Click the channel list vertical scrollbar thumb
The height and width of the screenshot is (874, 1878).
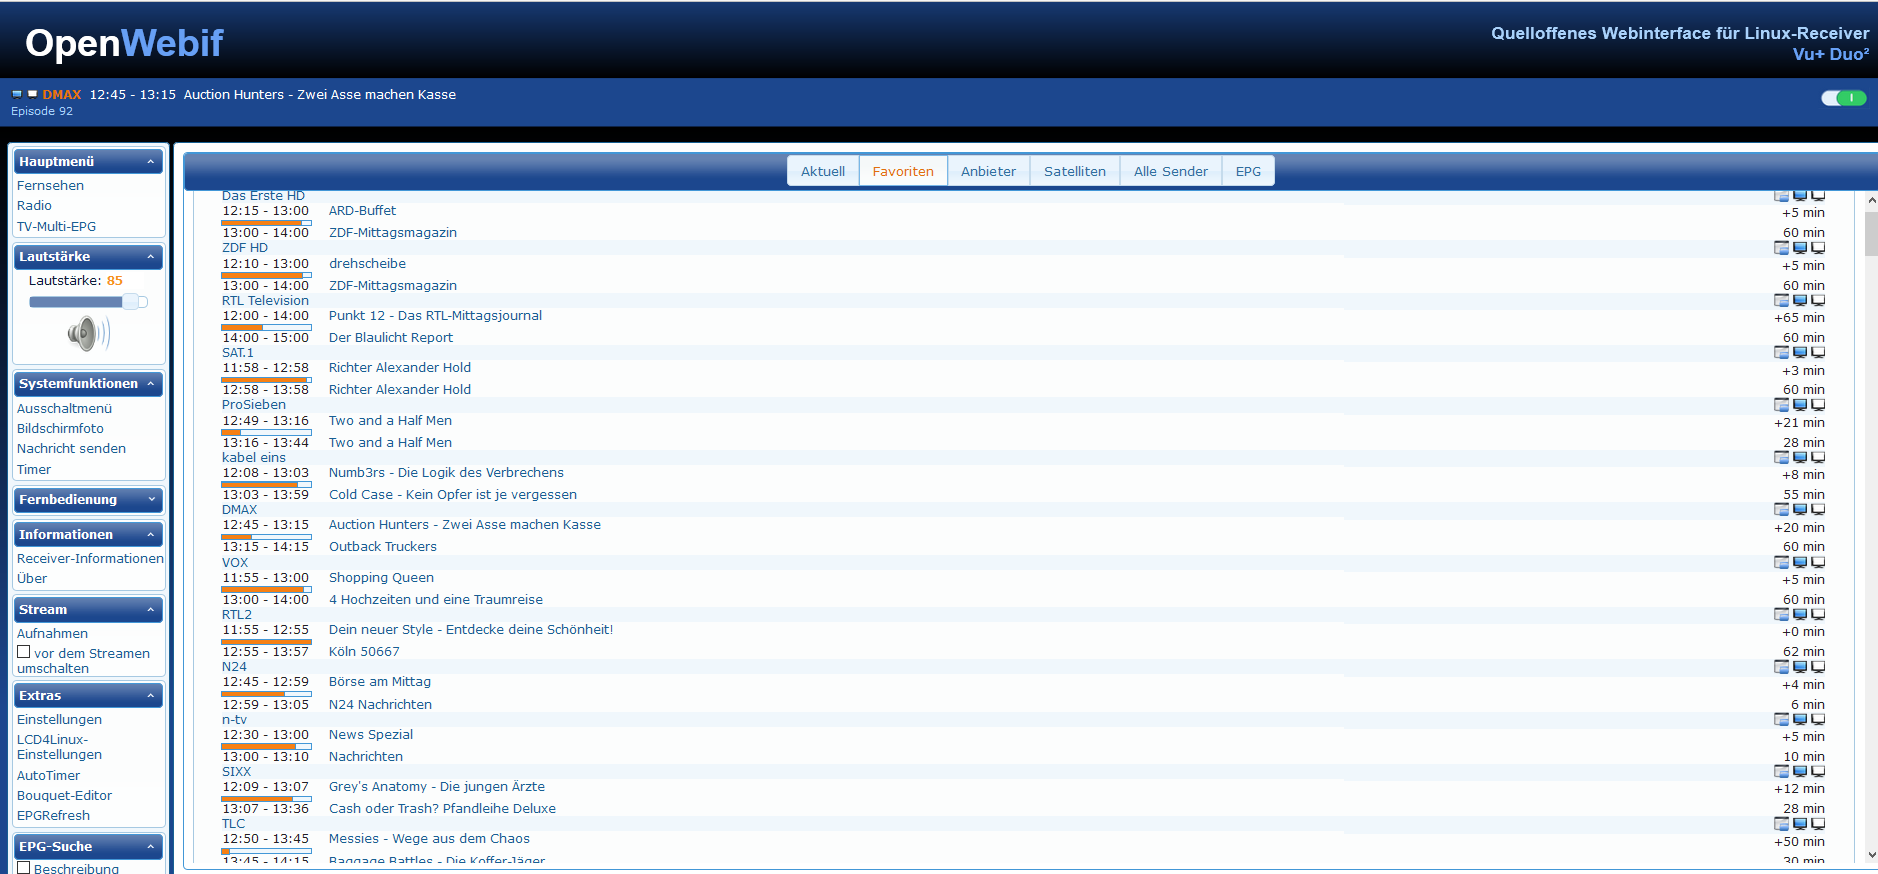point(1871,233)
